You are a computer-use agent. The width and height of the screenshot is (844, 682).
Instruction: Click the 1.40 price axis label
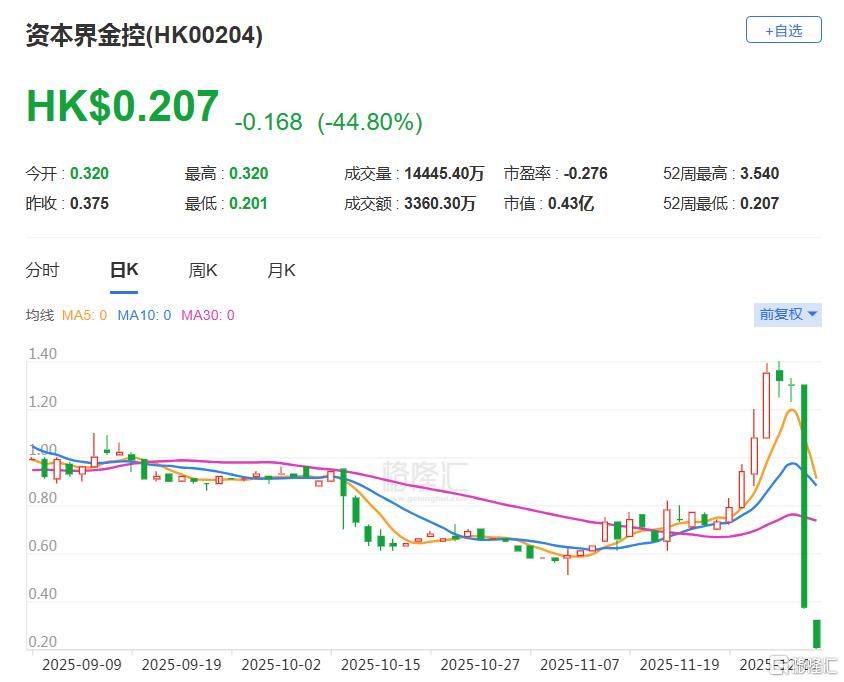43,354
